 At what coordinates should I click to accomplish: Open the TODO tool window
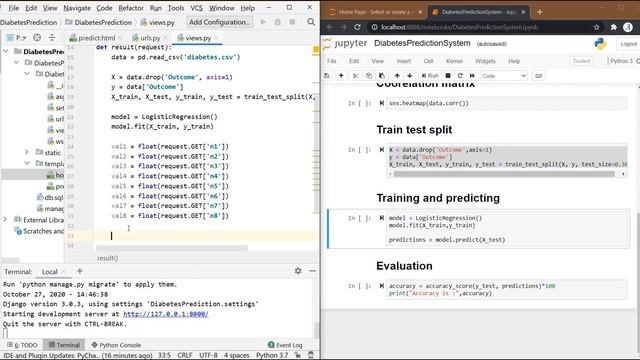pos(22,345)
